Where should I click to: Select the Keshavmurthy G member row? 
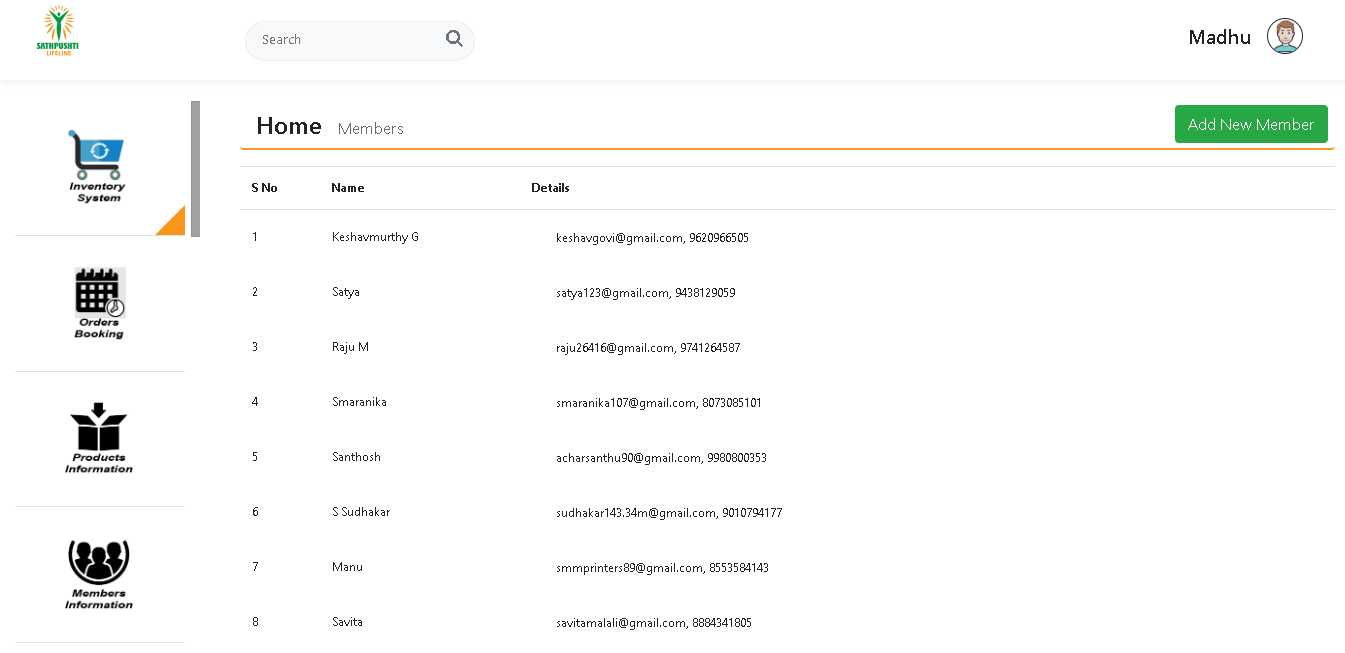(375, 237)
